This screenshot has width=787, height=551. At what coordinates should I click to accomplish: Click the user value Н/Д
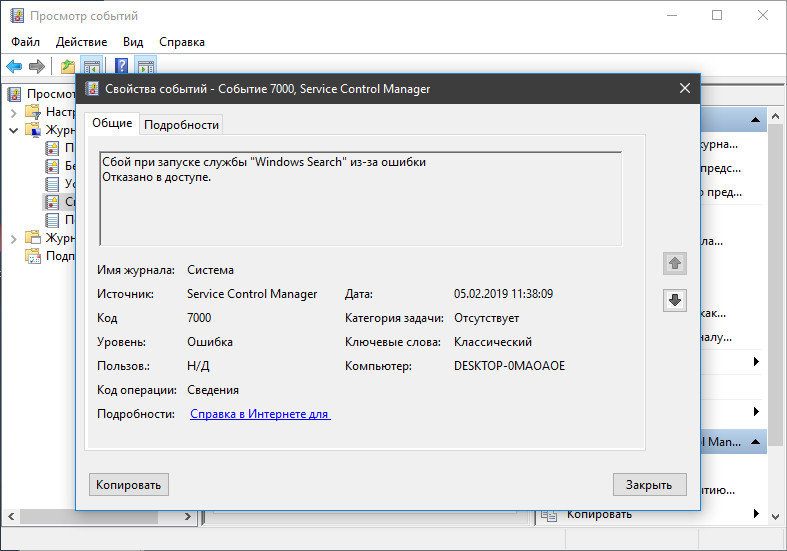tap(198, 366)
